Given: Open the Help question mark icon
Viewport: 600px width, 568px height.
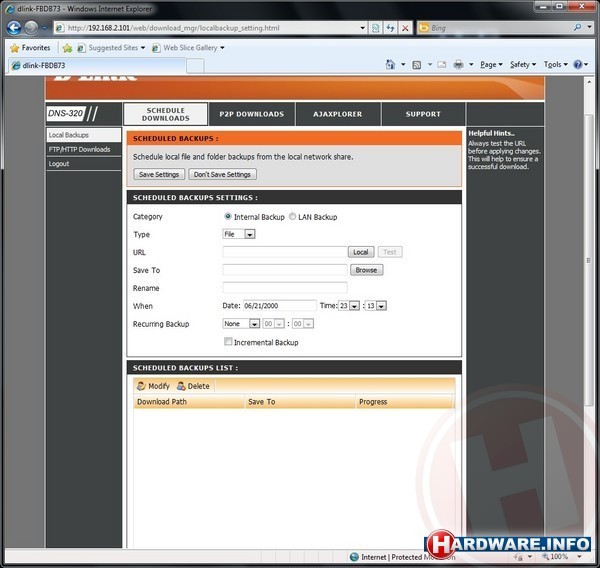Looking at the screenshot, I should pos(577,64).
